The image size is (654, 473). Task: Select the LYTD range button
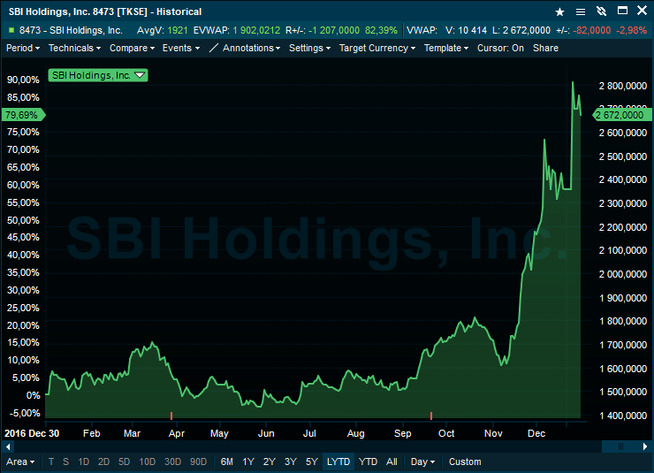click(338, 462)
